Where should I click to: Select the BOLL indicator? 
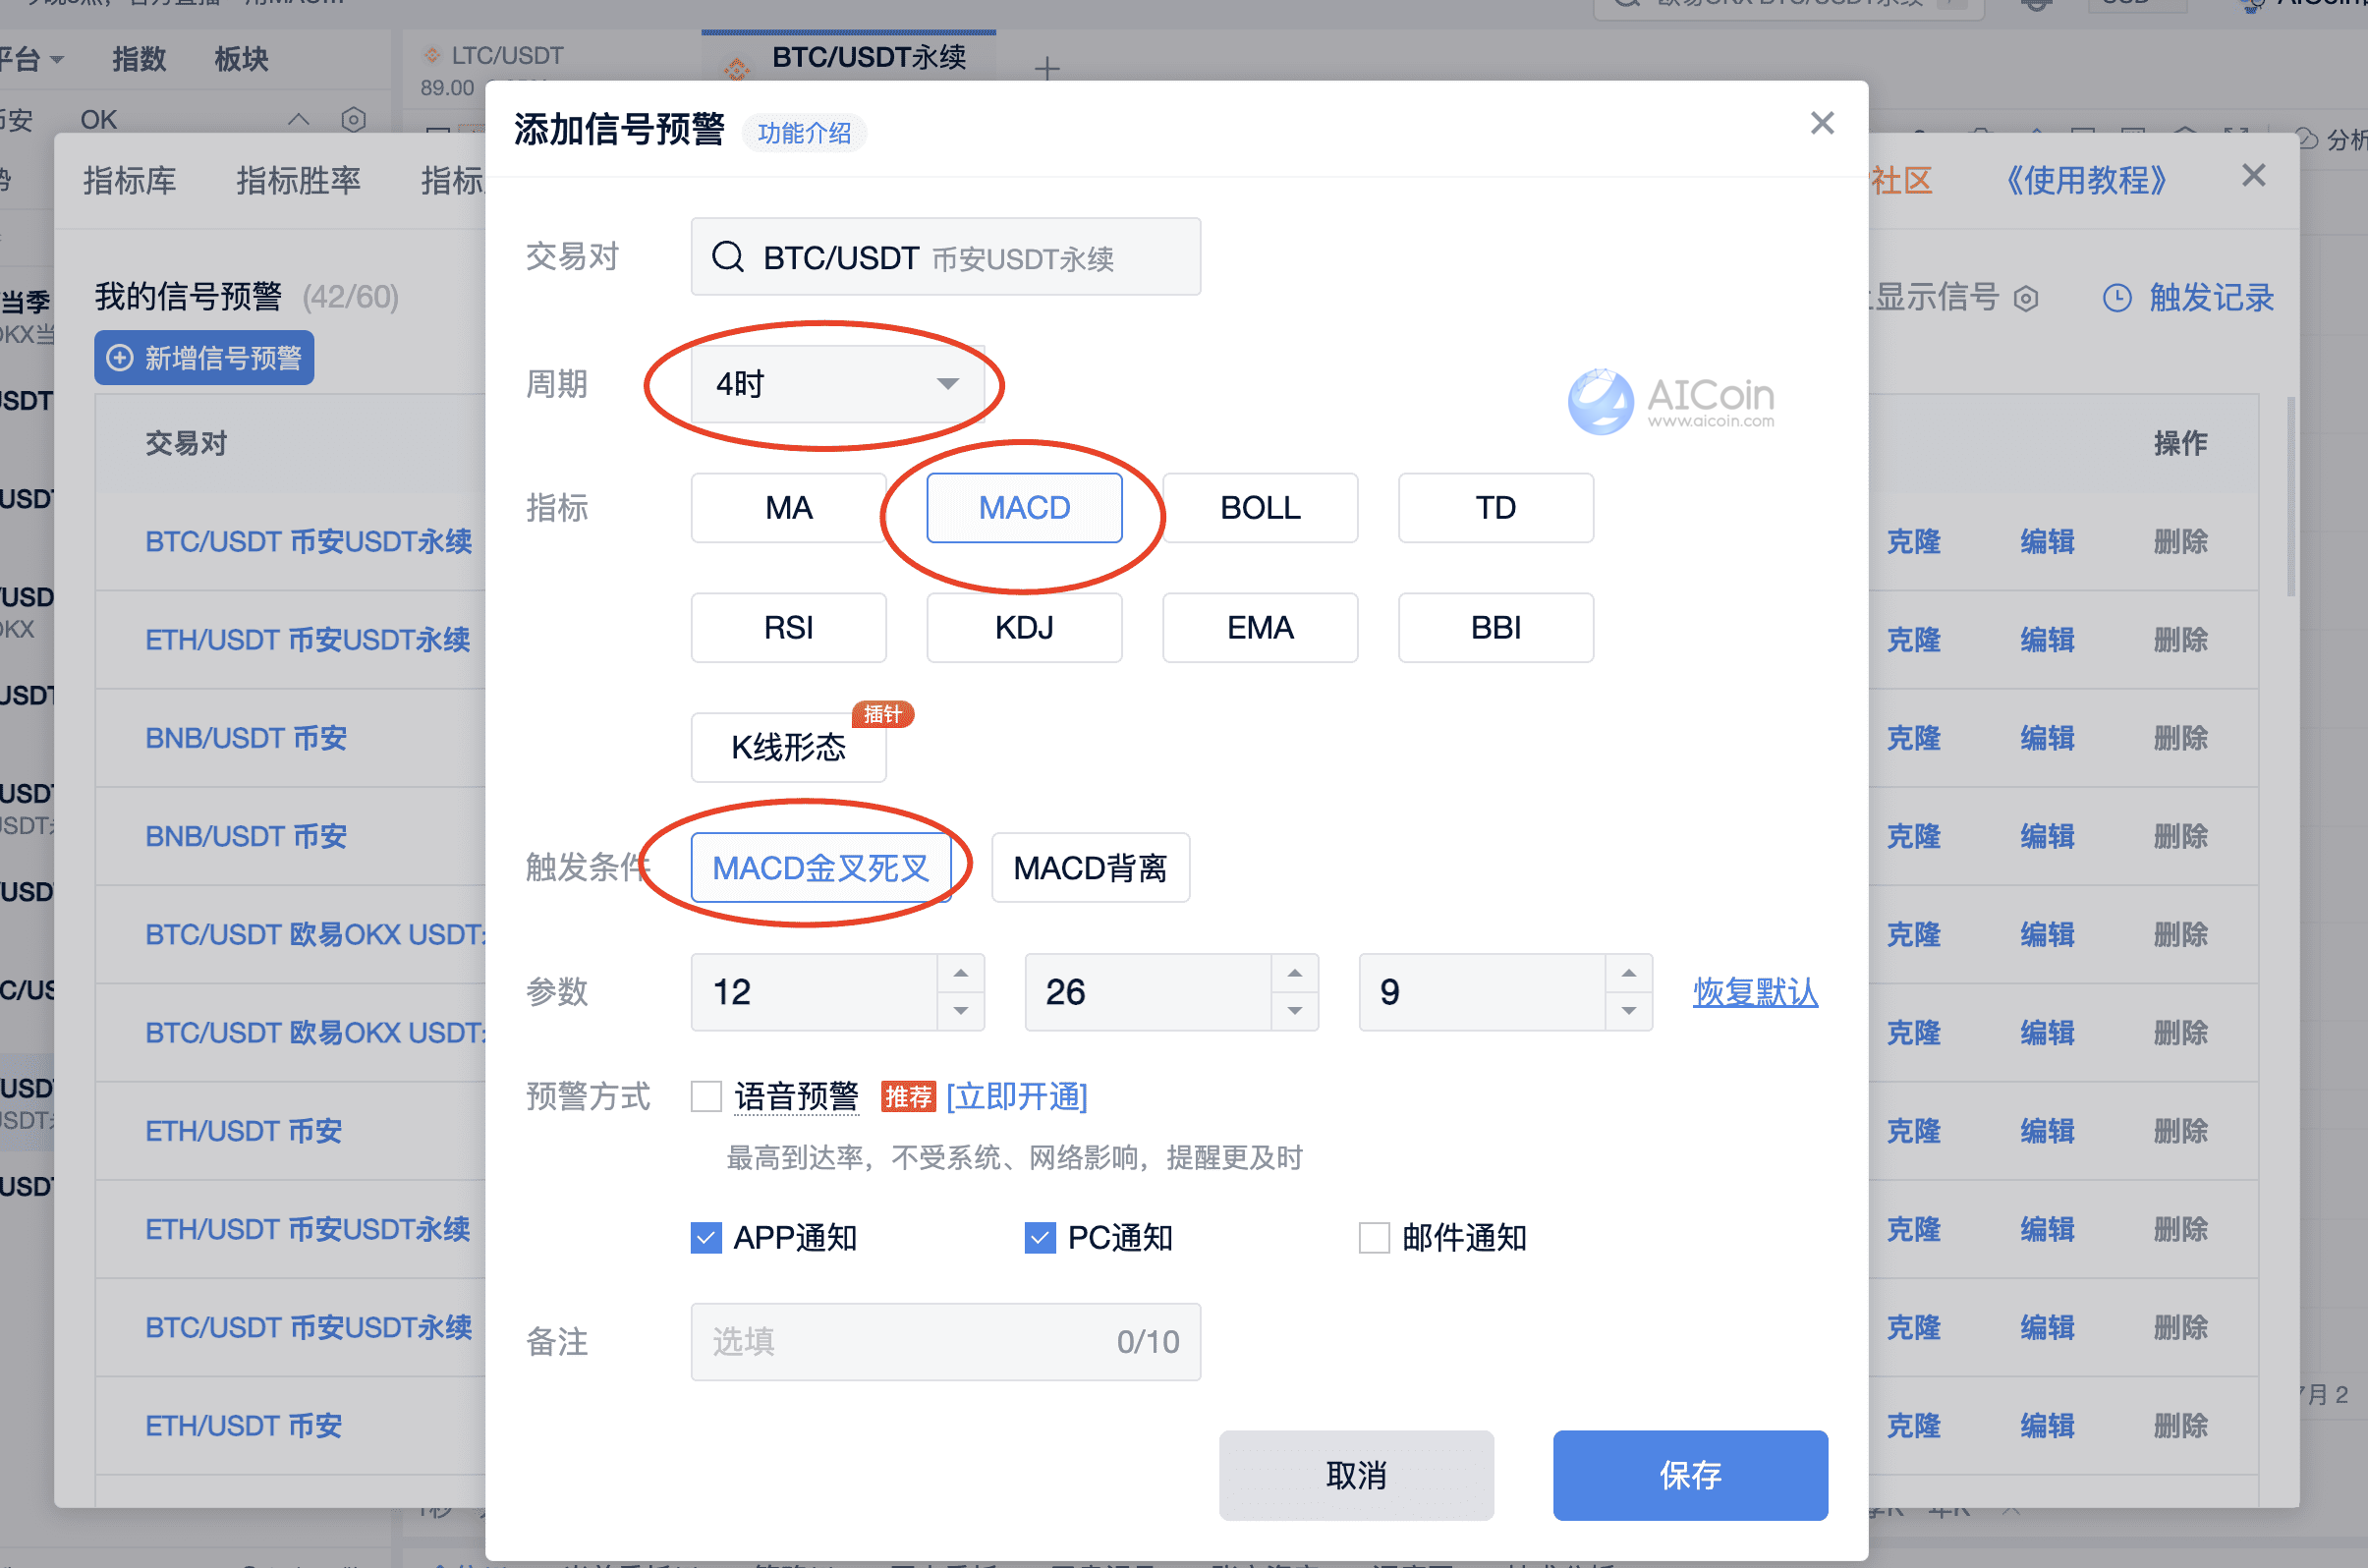pyautogui.click(x=1260, y=508)
